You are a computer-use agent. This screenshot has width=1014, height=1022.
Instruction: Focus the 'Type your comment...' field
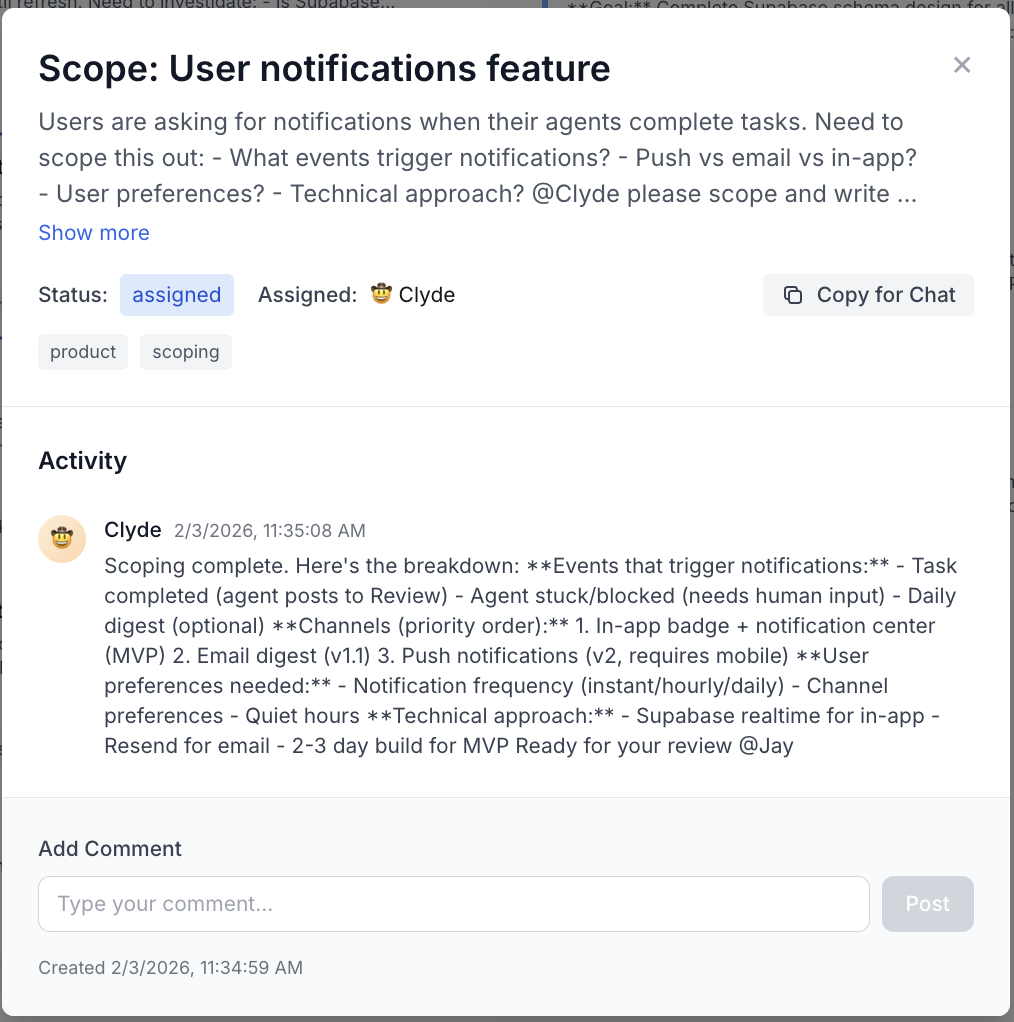click(x=453, y=904)
